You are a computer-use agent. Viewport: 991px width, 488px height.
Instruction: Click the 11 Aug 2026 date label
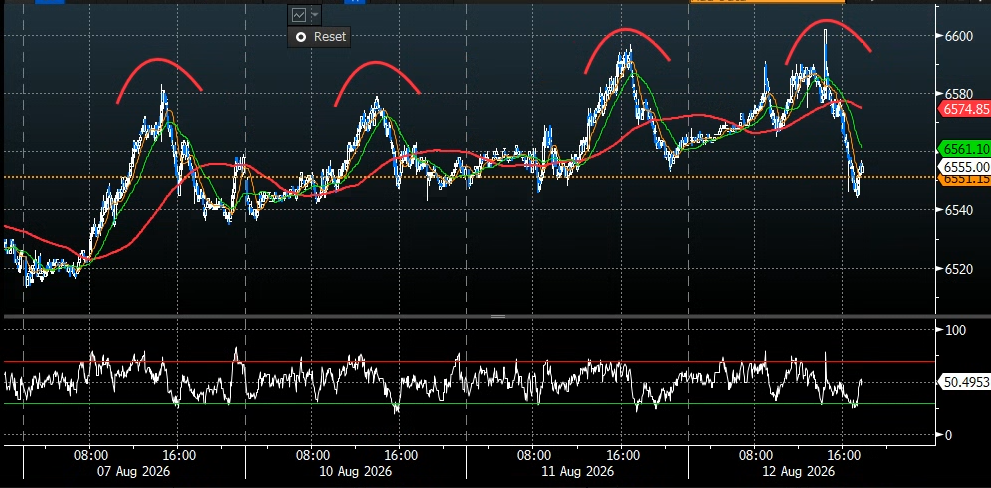pos(577,472)
